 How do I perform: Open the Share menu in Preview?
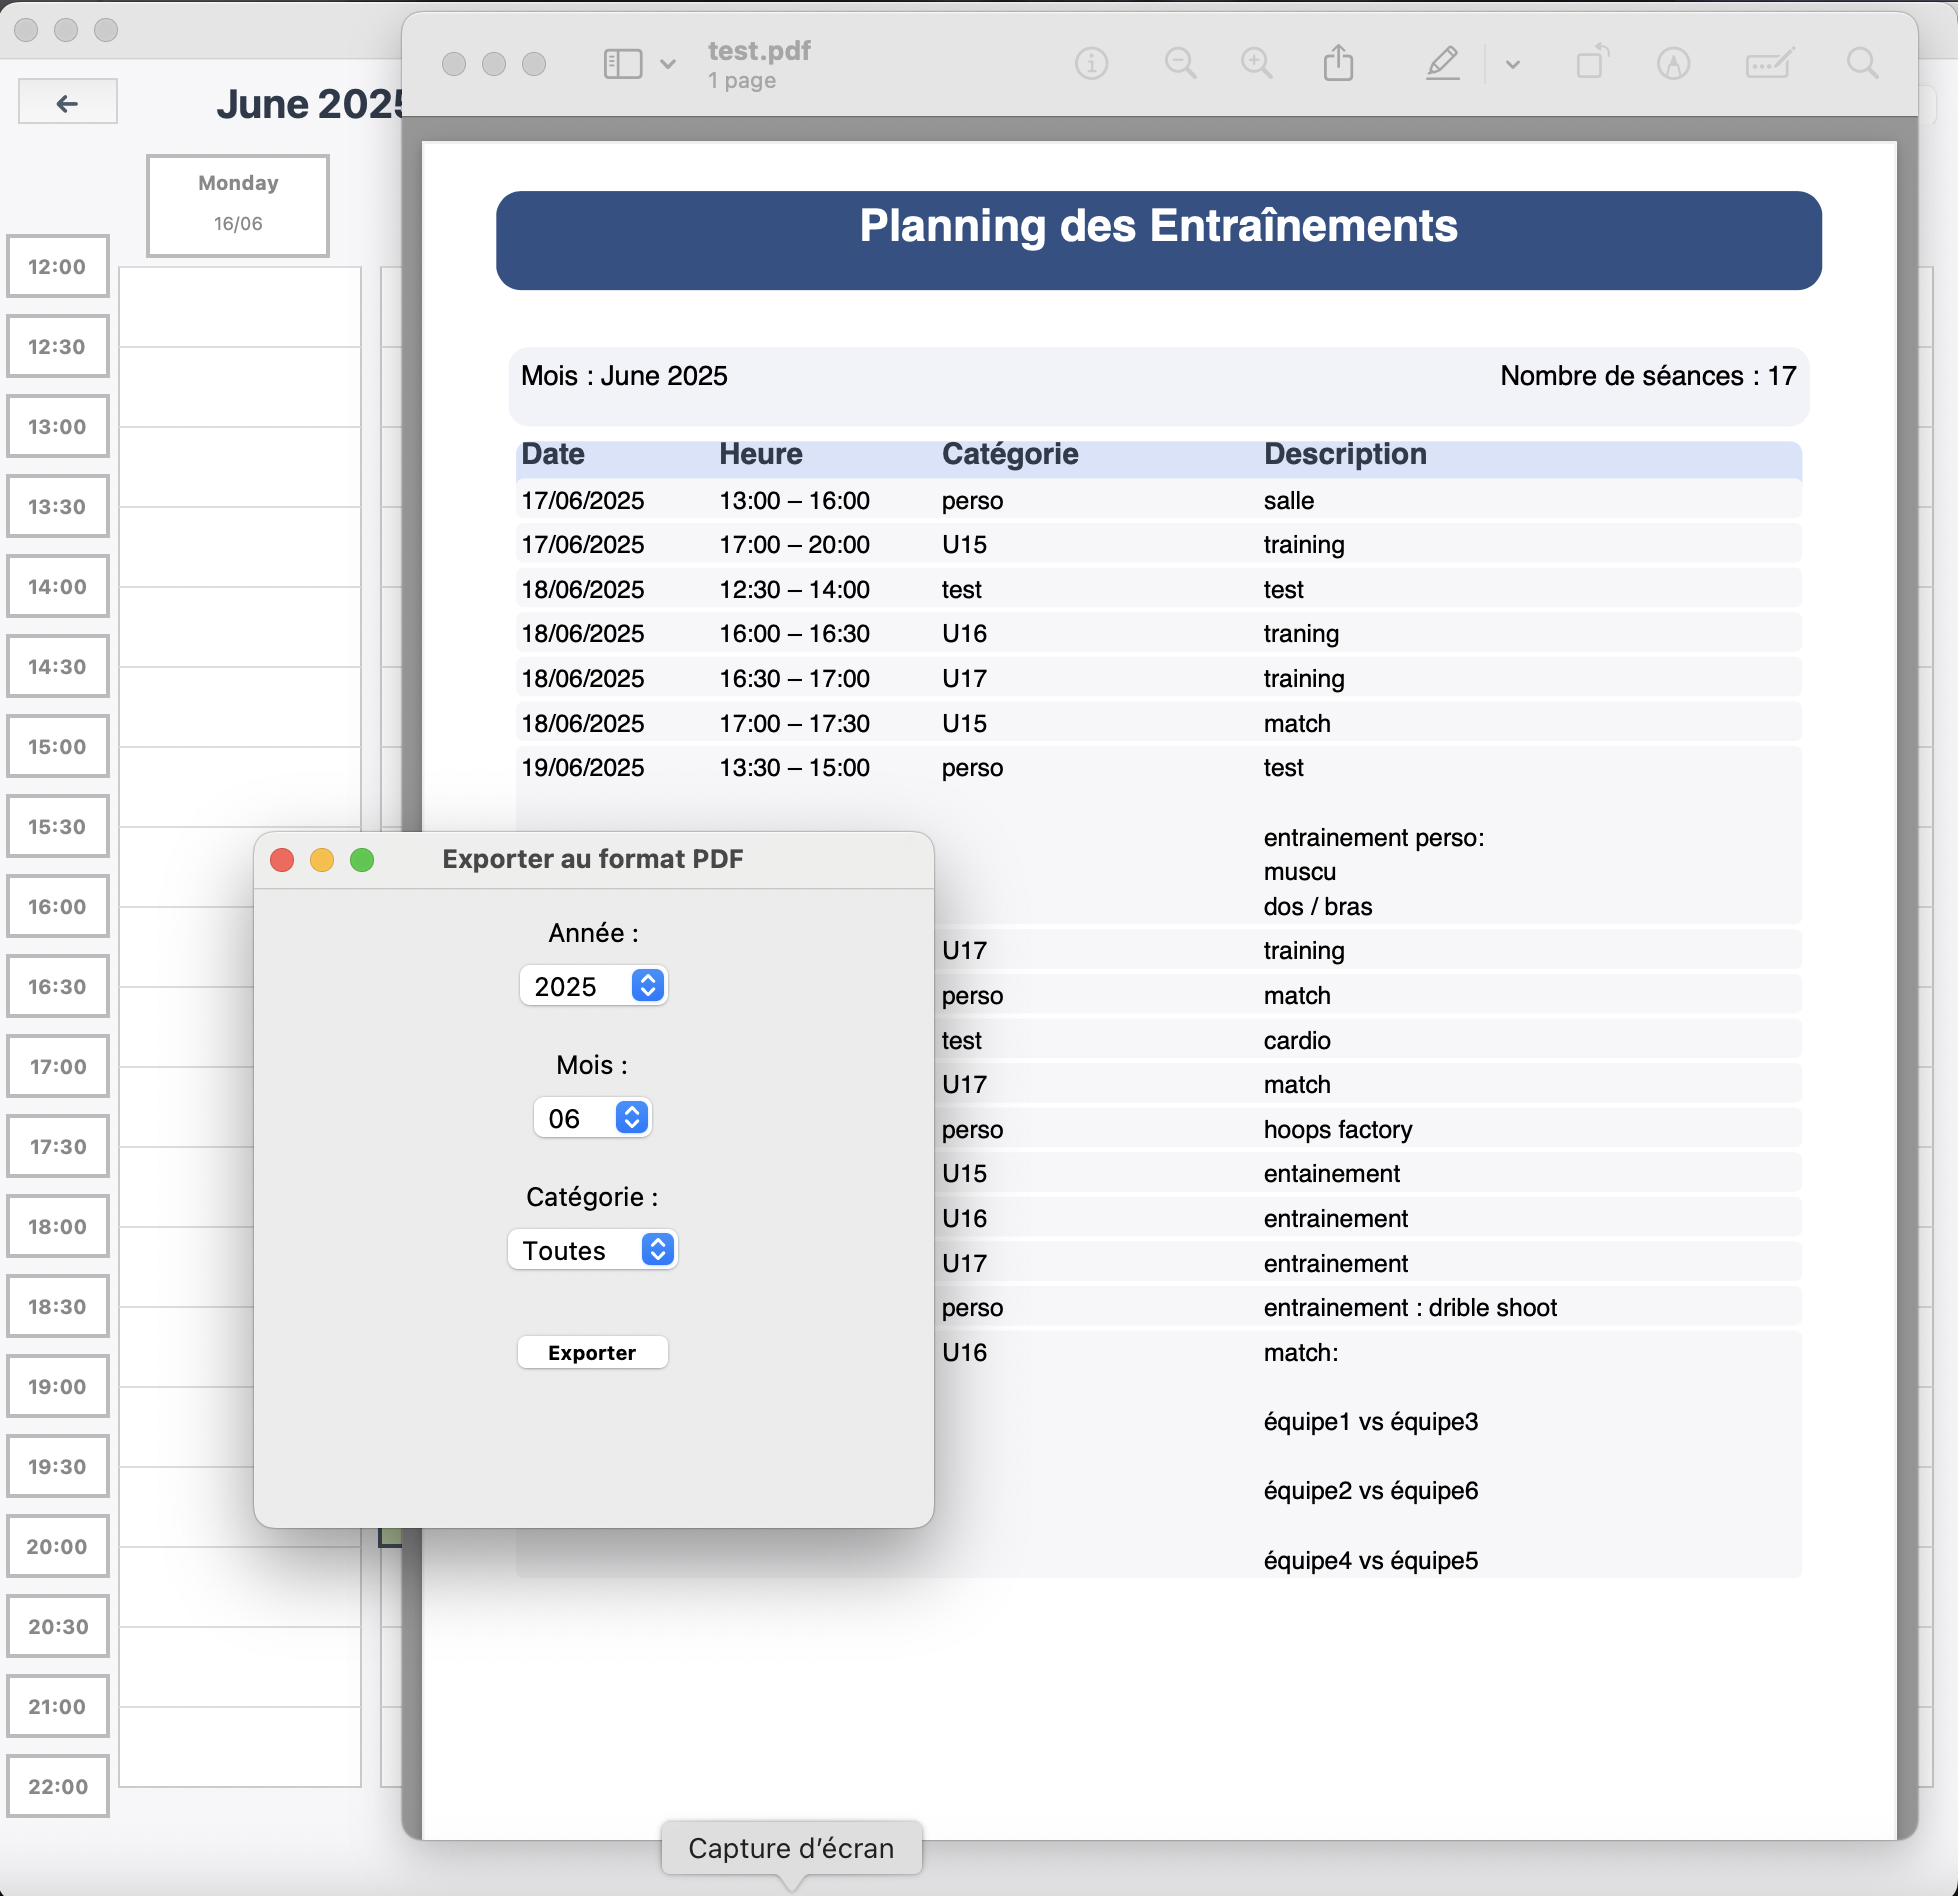(1338, 63)
